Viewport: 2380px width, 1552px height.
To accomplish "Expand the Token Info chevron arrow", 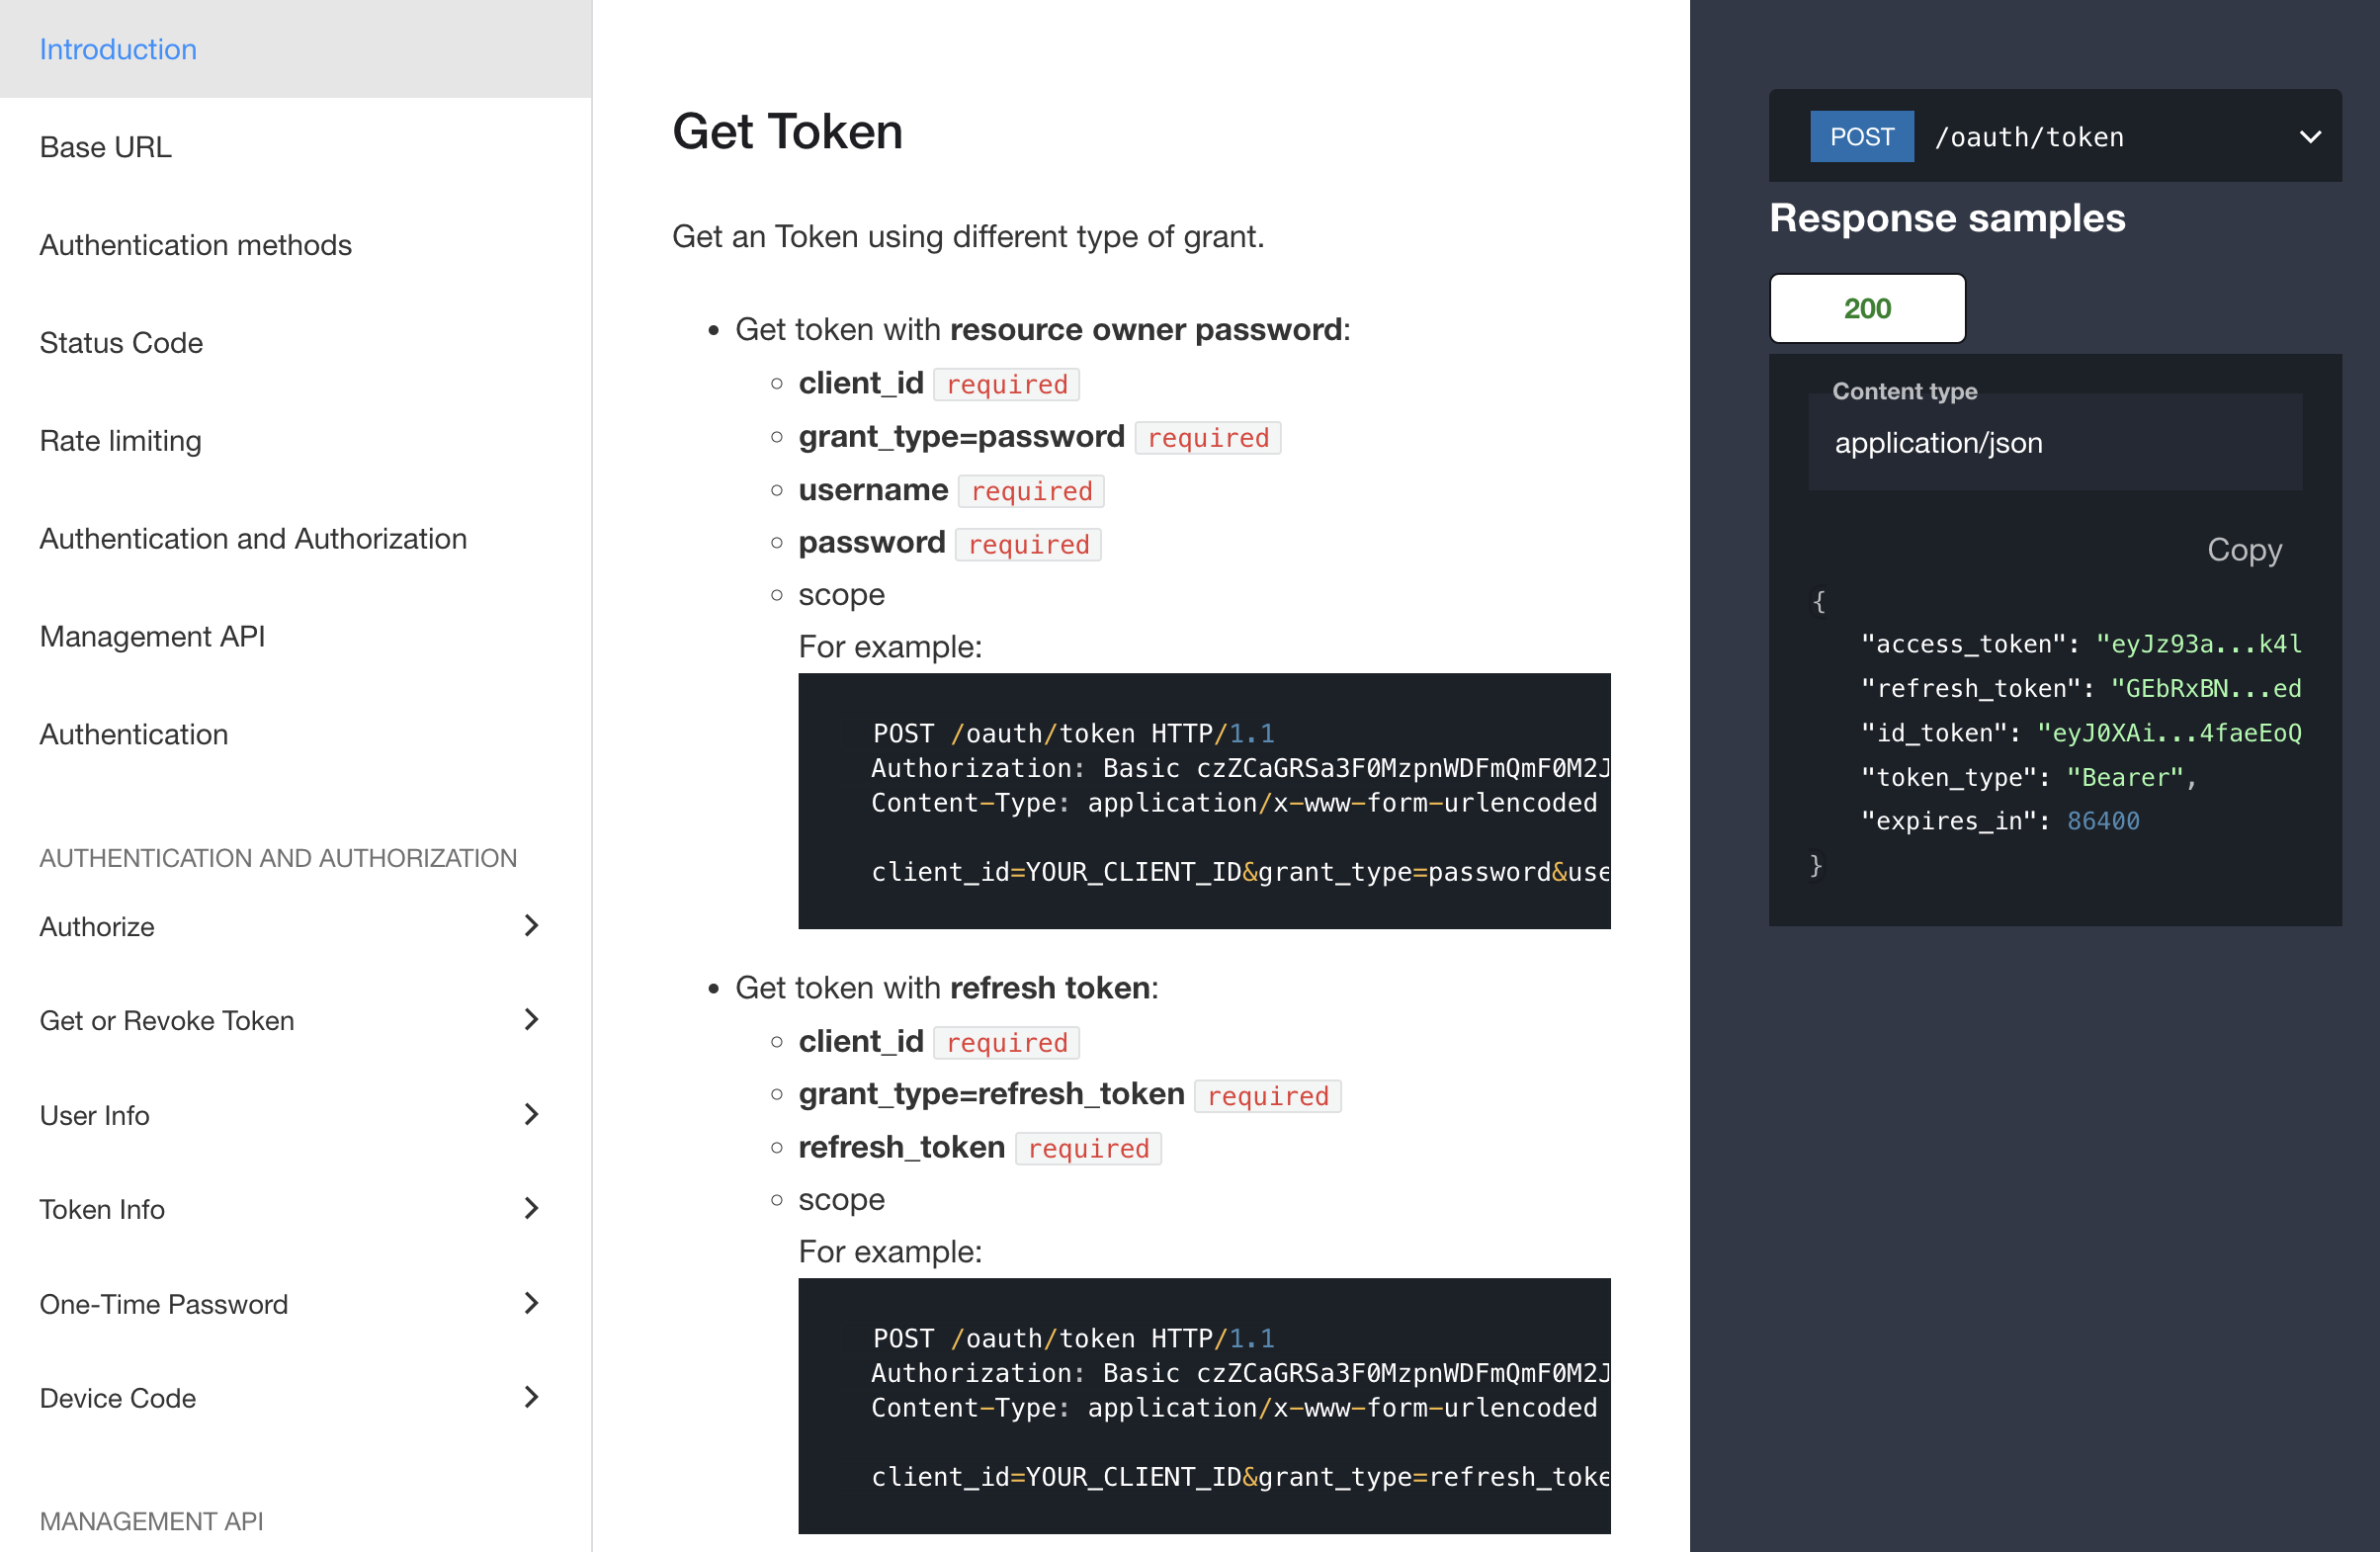I will pos(531,1208).
